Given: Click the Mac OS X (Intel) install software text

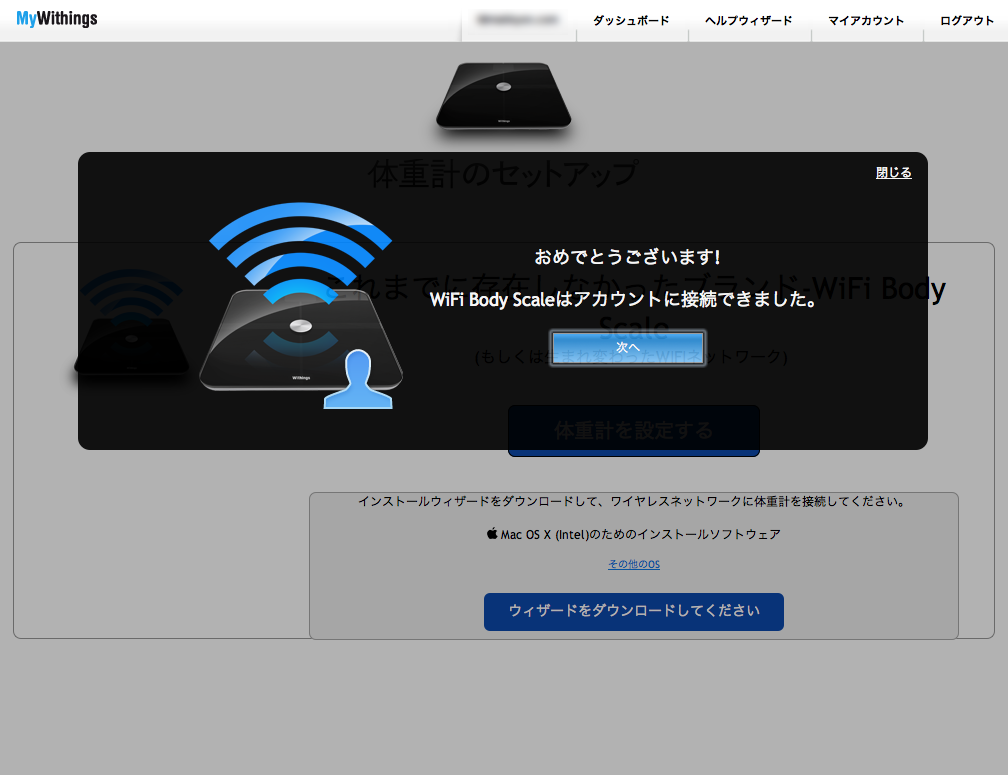Looking at the screenshot, I should (640, 534).
